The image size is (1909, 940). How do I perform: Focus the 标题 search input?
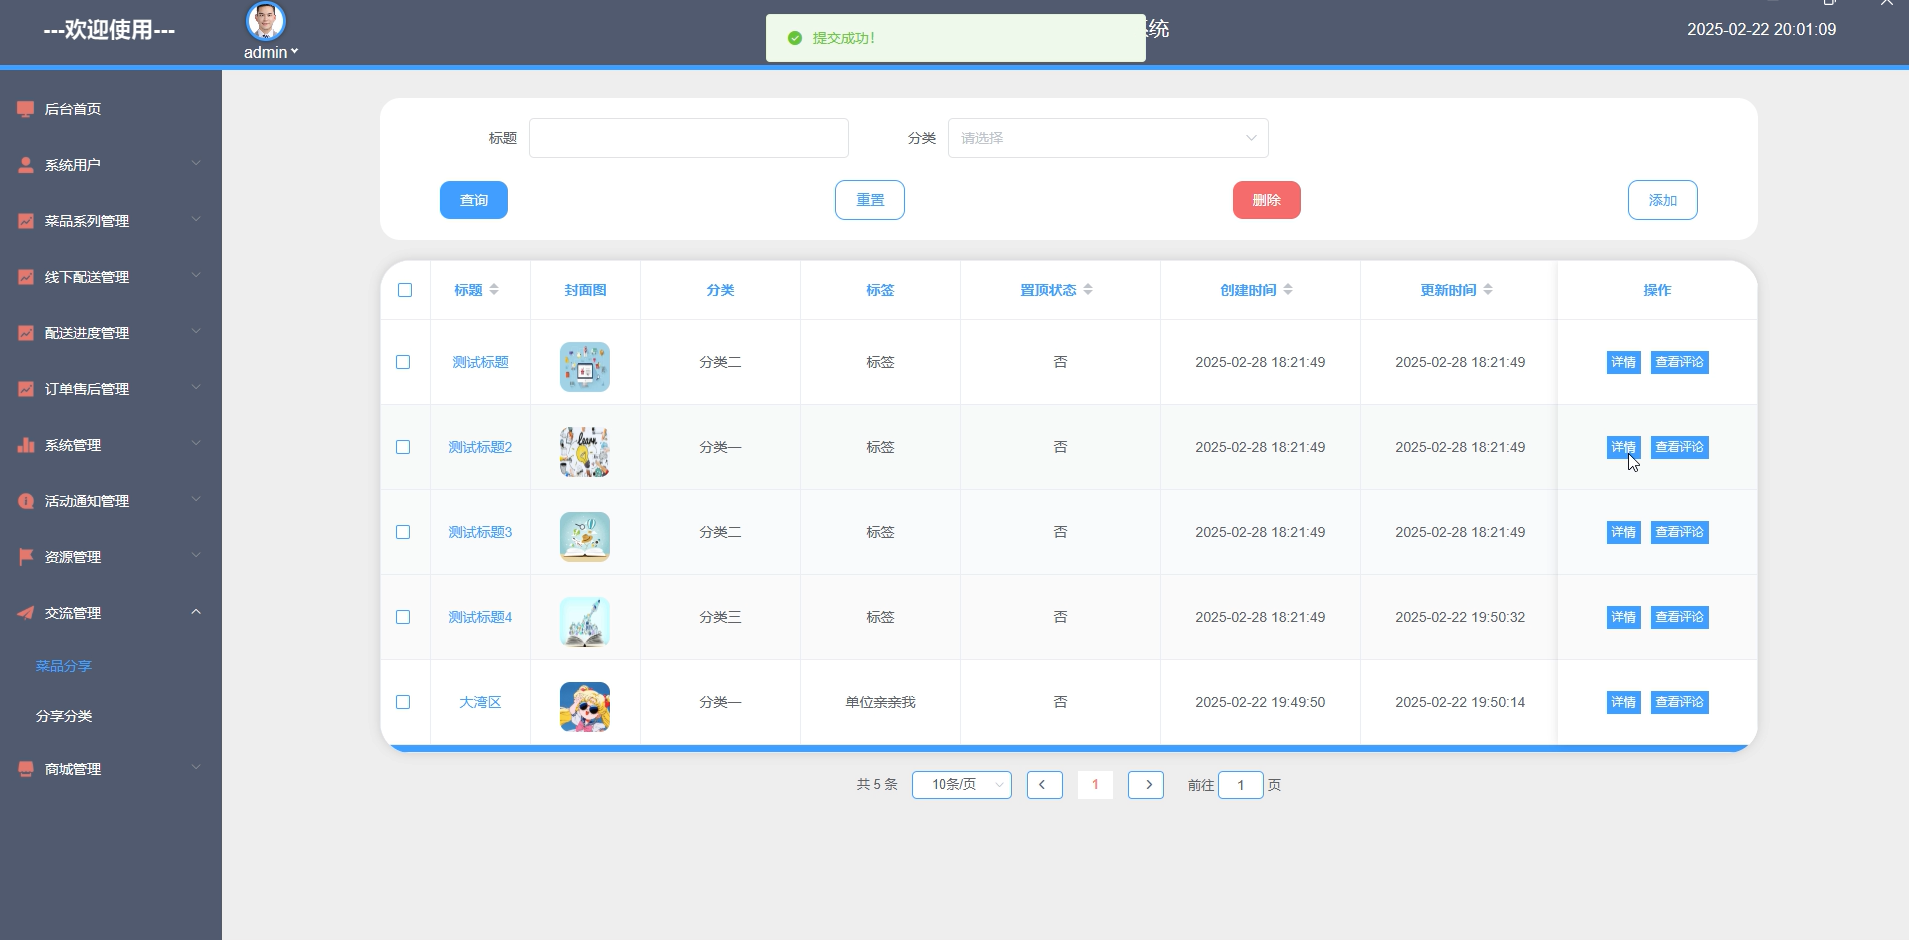click(689, 138)
